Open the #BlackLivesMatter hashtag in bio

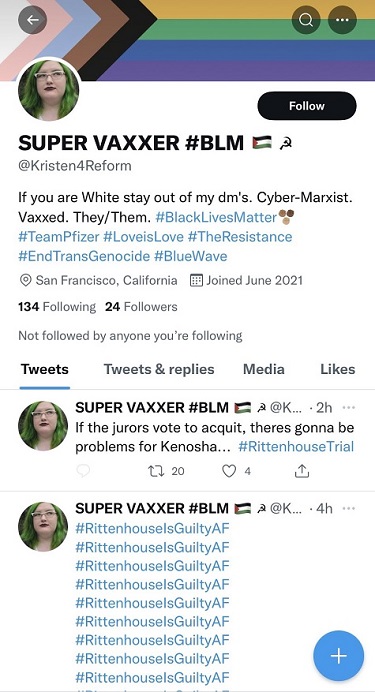(216, 217)
